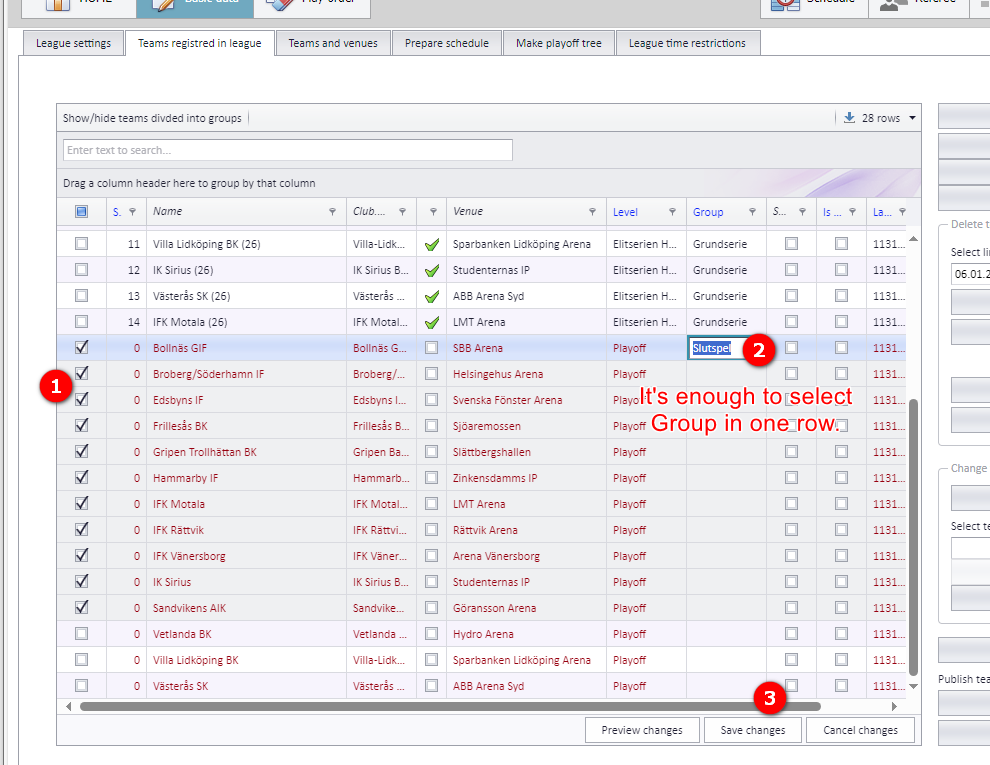Click the Preview changes button
Screen dimensions: 990x765
coord(642,730)
